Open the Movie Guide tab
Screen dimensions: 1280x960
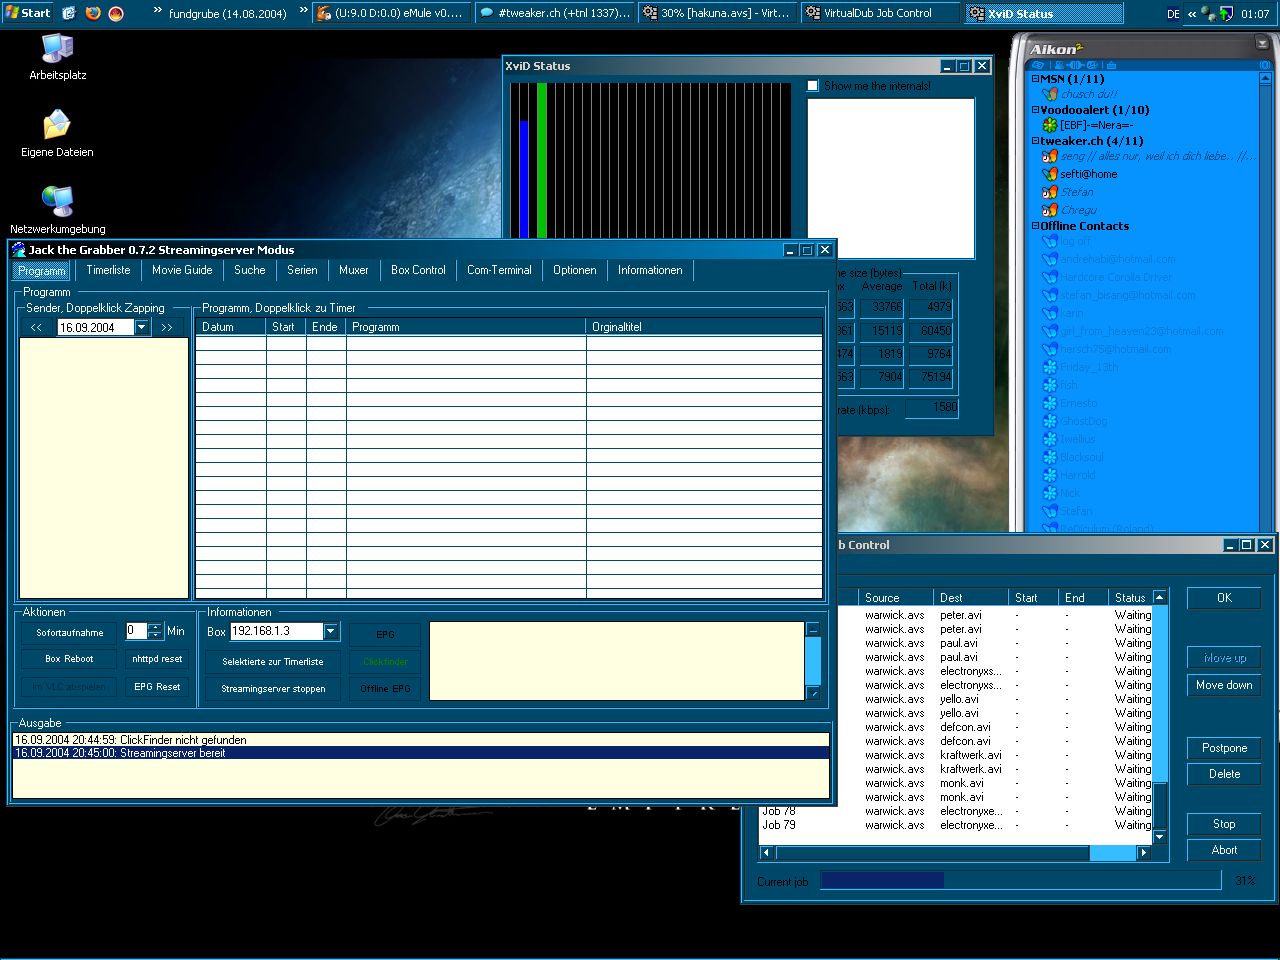pyautogui.click(x=182, y=270)
